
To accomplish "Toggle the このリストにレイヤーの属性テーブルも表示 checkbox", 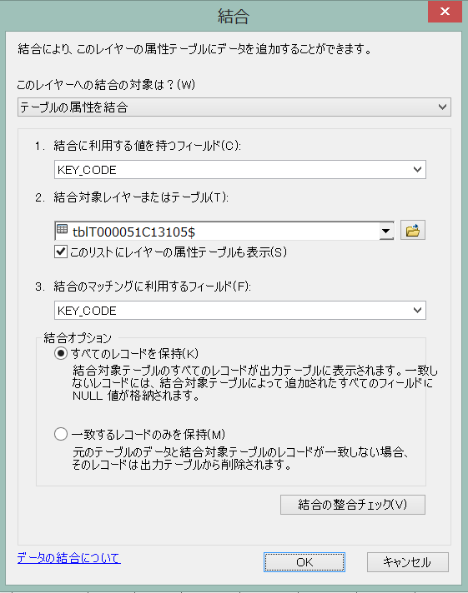I will (x=61, y=252).
